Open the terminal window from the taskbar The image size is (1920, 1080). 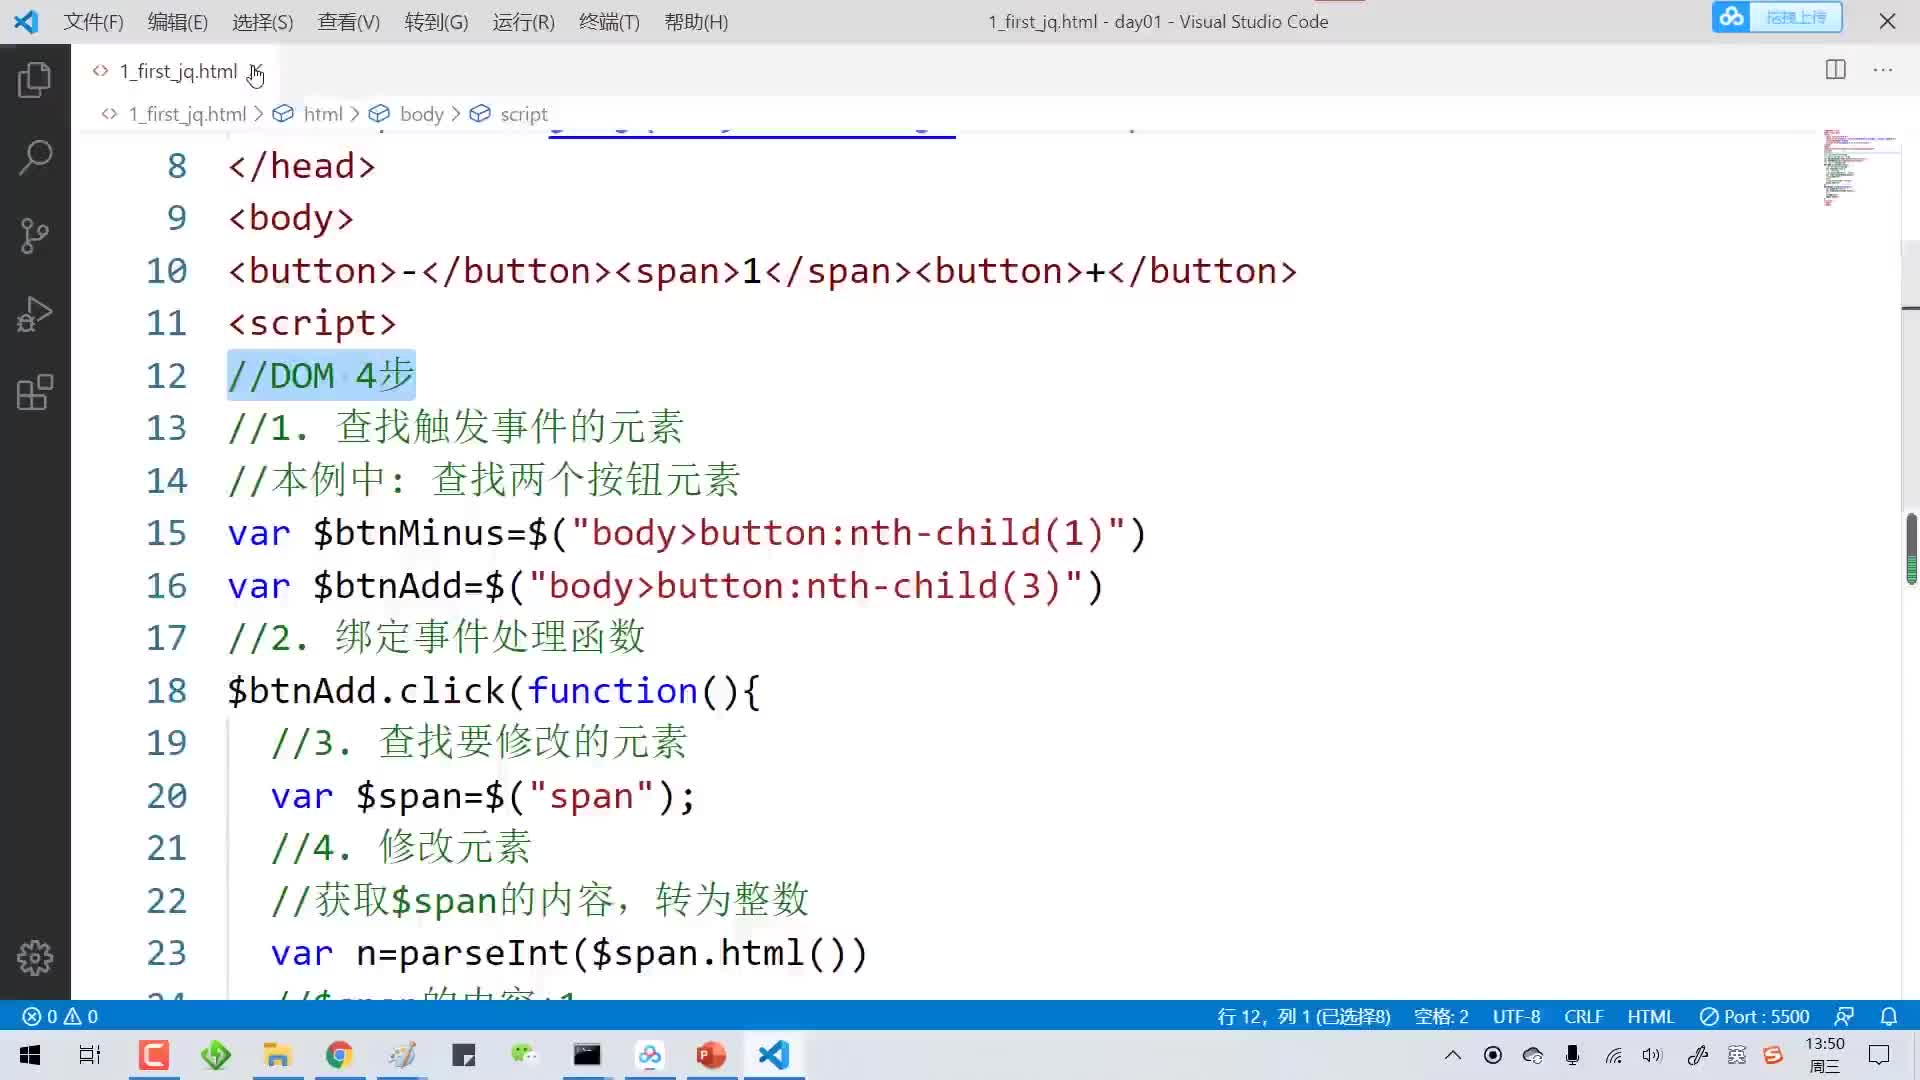coord(587,1055)
